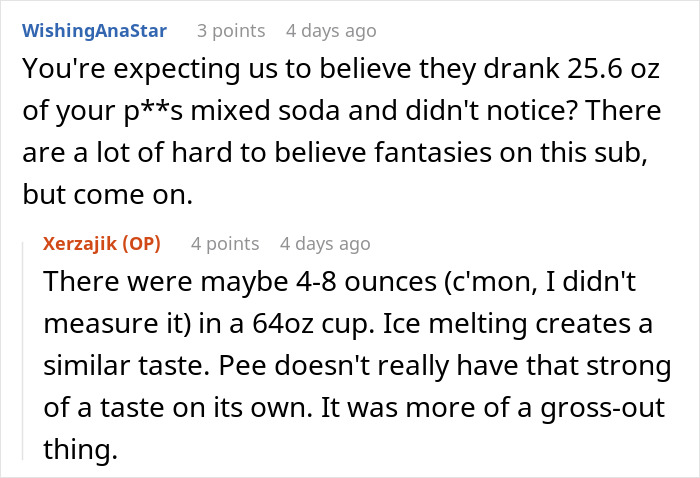Click the reply's '4 days ago' timestamp
700x478 pixels.
(x=325, y=243)
